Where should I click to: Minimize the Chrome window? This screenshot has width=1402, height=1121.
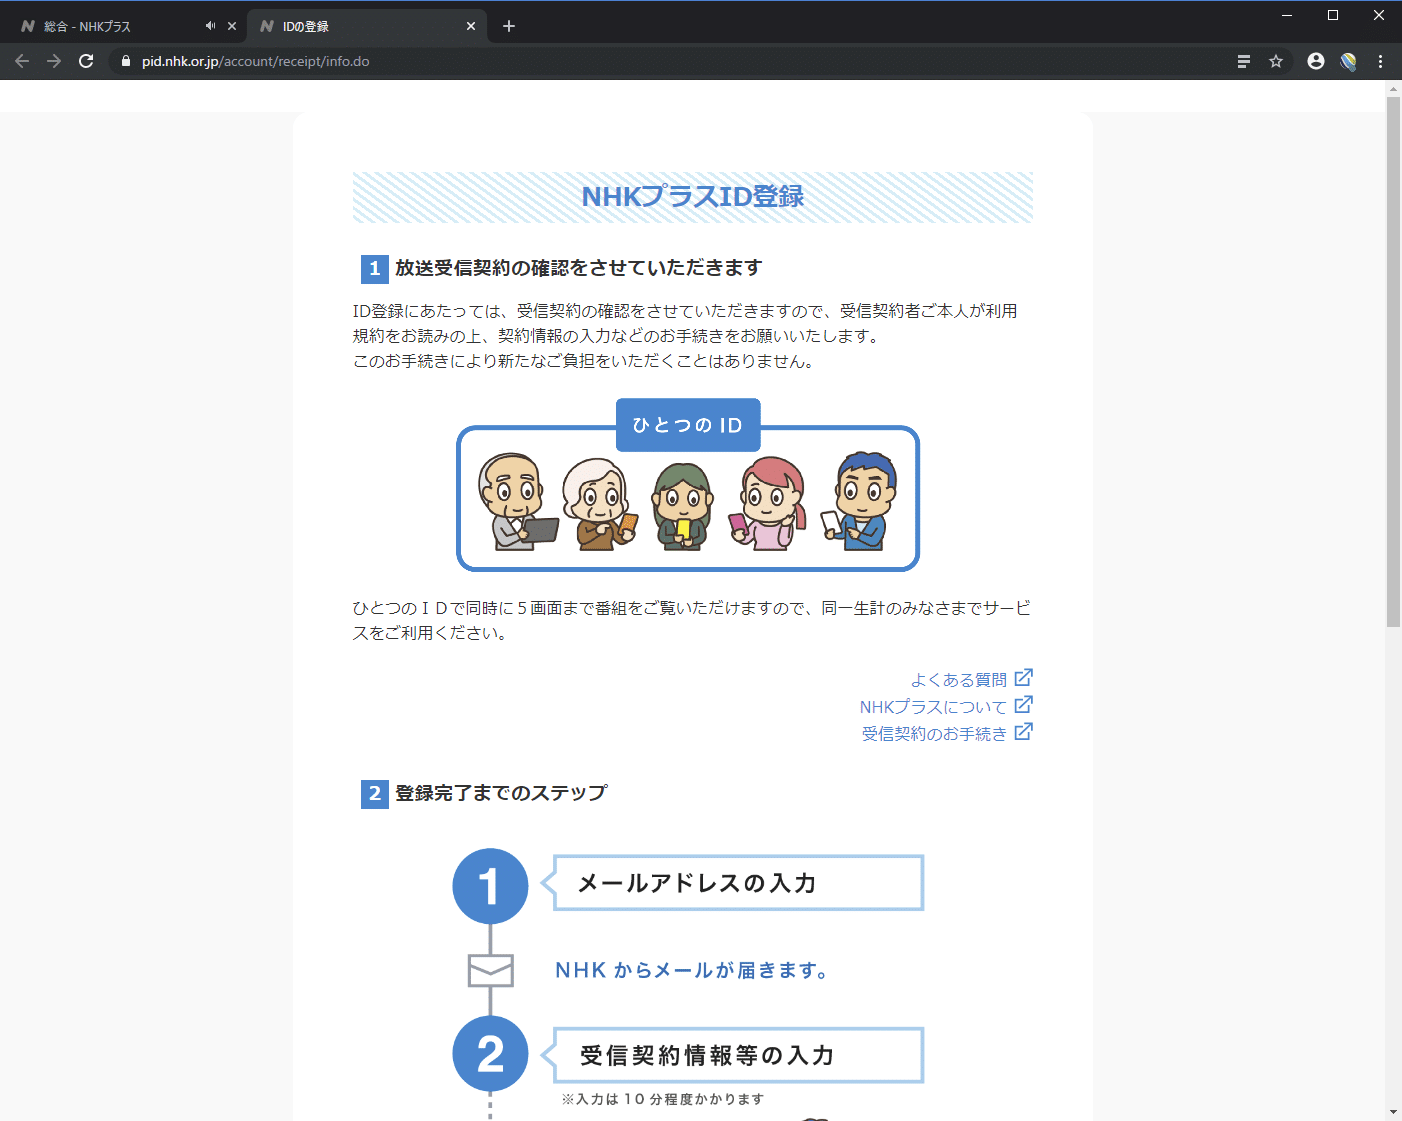1287,15
